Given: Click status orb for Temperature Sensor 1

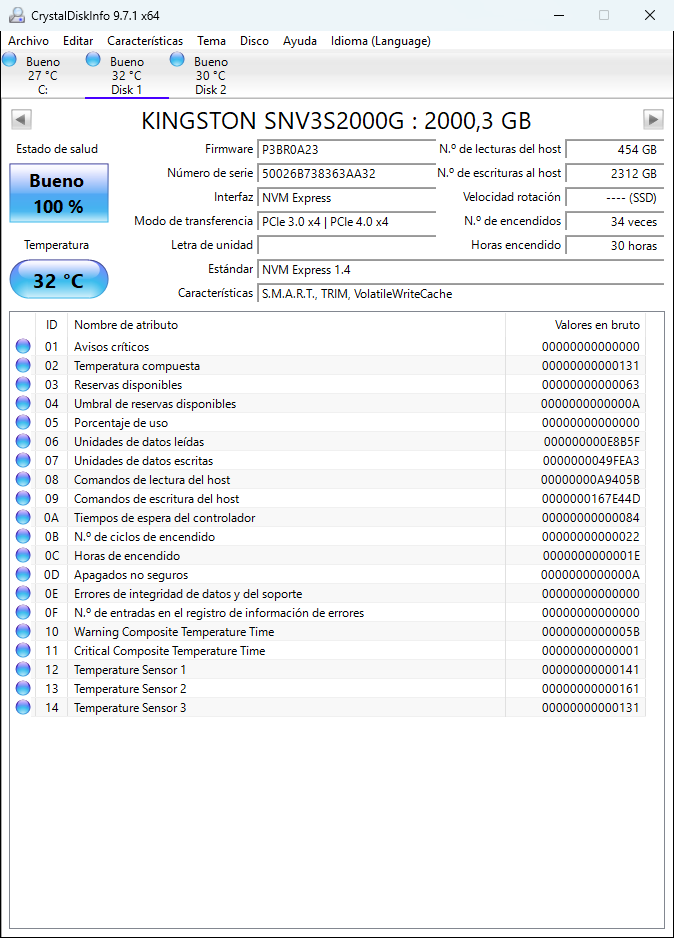Looking at the screenshot, I should [x=23, y=669].
